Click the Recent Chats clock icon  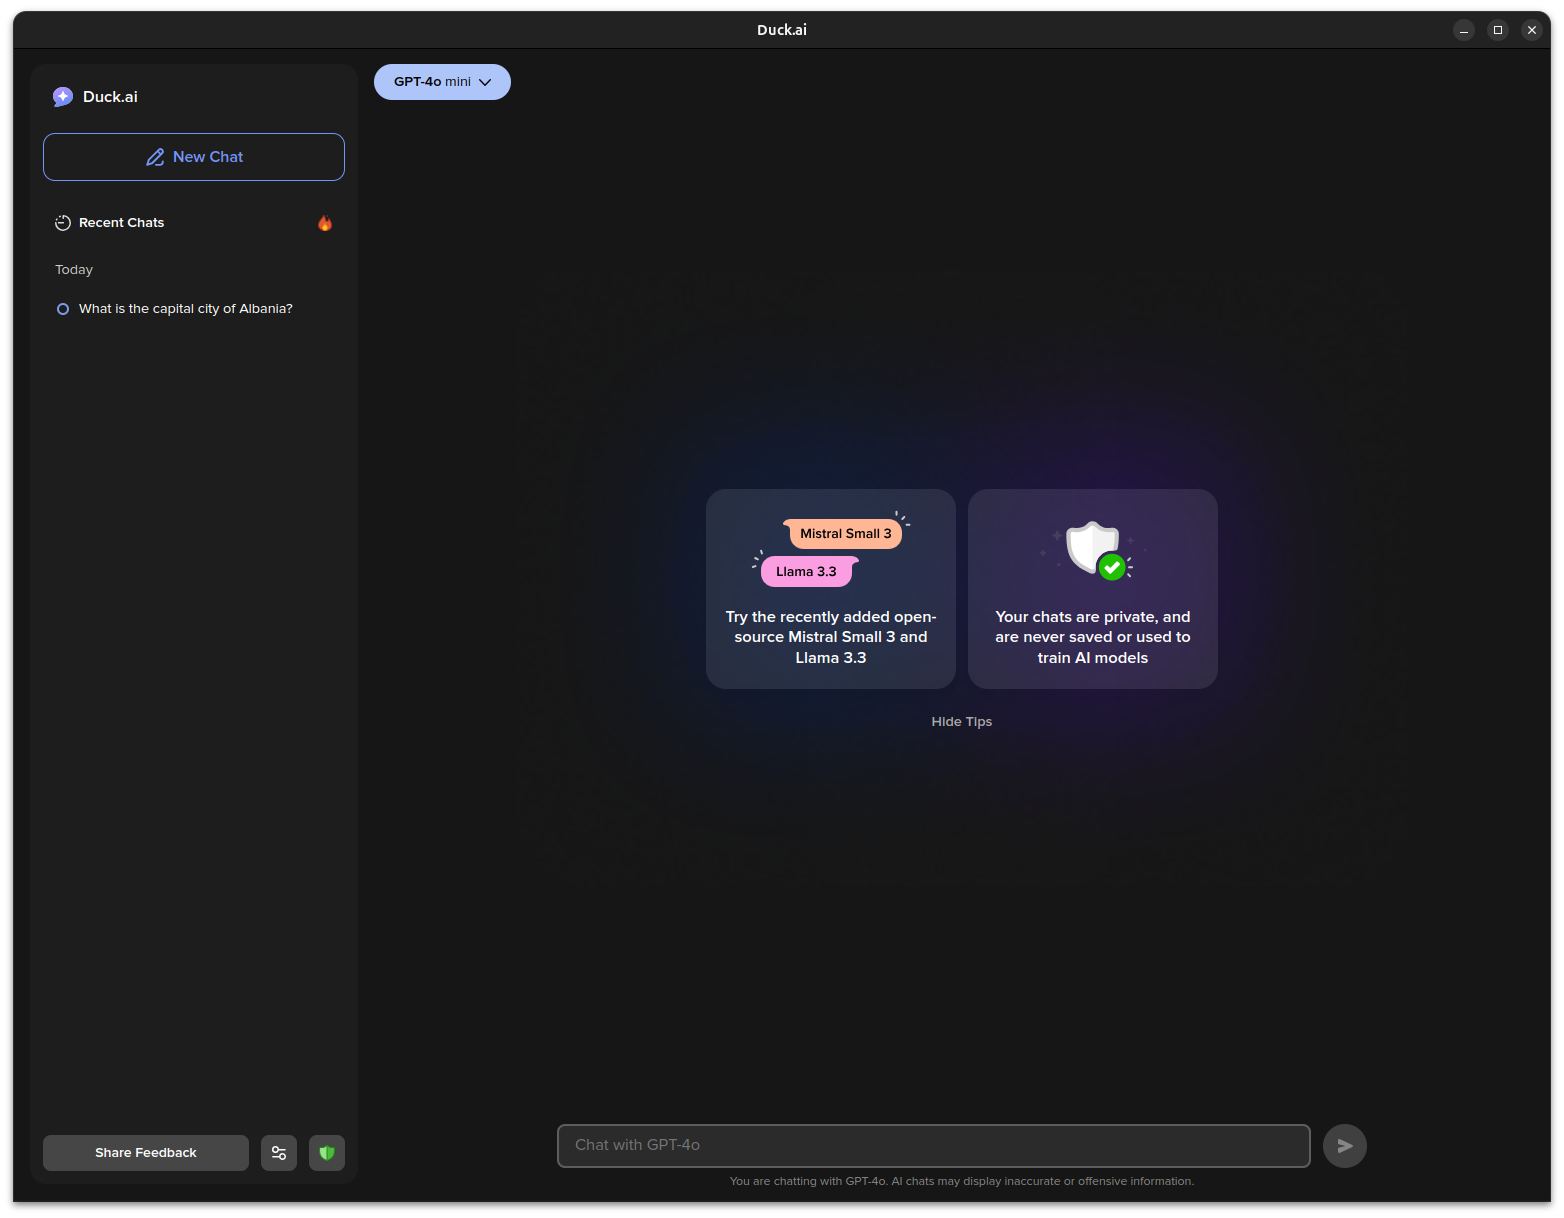click(62, 222)
